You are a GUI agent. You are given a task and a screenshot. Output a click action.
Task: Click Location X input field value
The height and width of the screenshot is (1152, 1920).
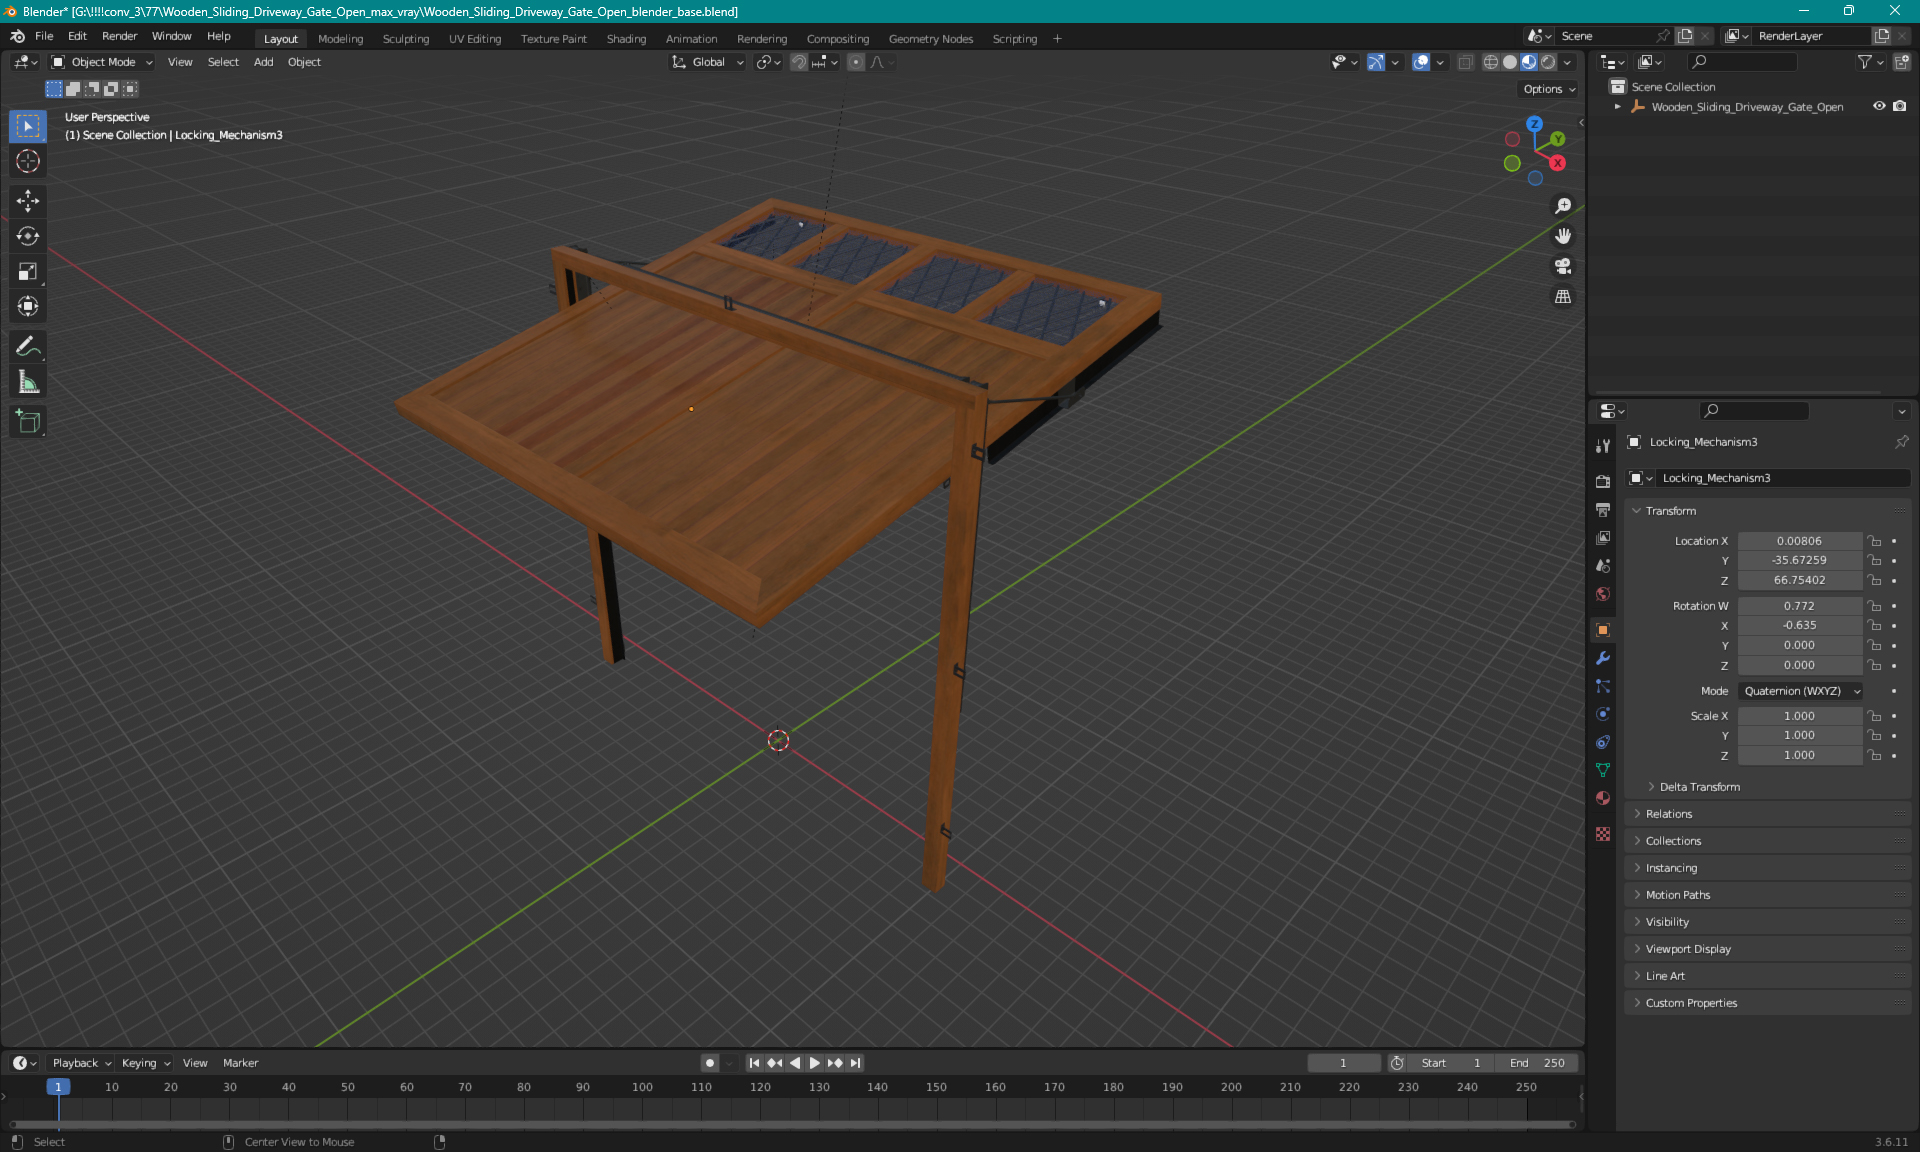[1798, 539]
